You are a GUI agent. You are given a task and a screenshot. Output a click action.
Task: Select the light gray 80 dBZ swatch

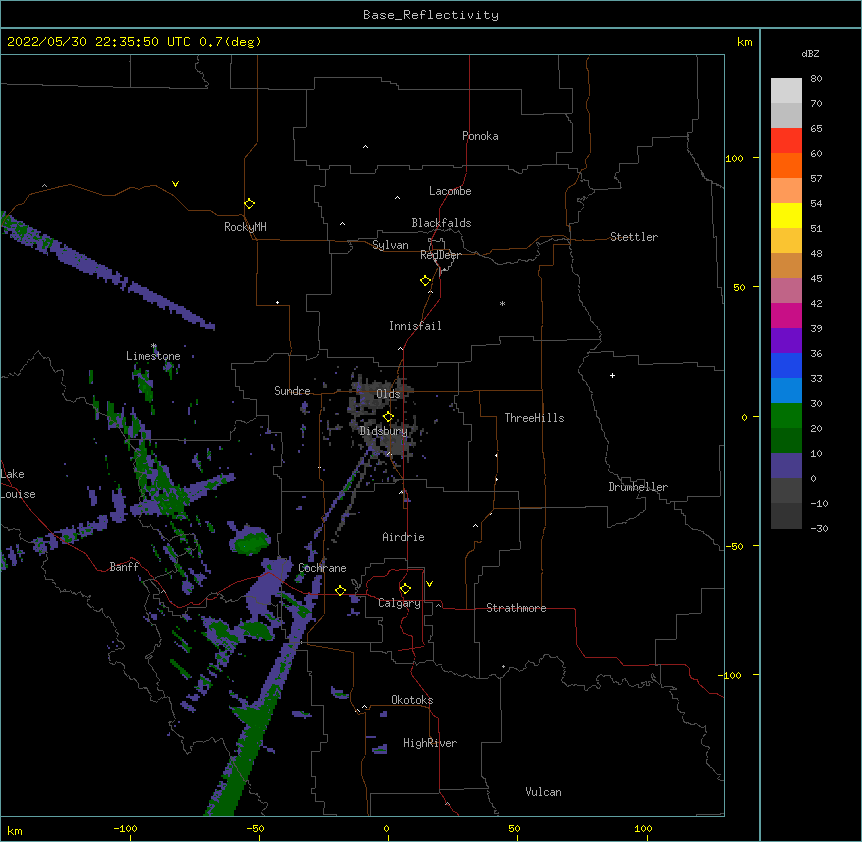(x=786, y=91)
